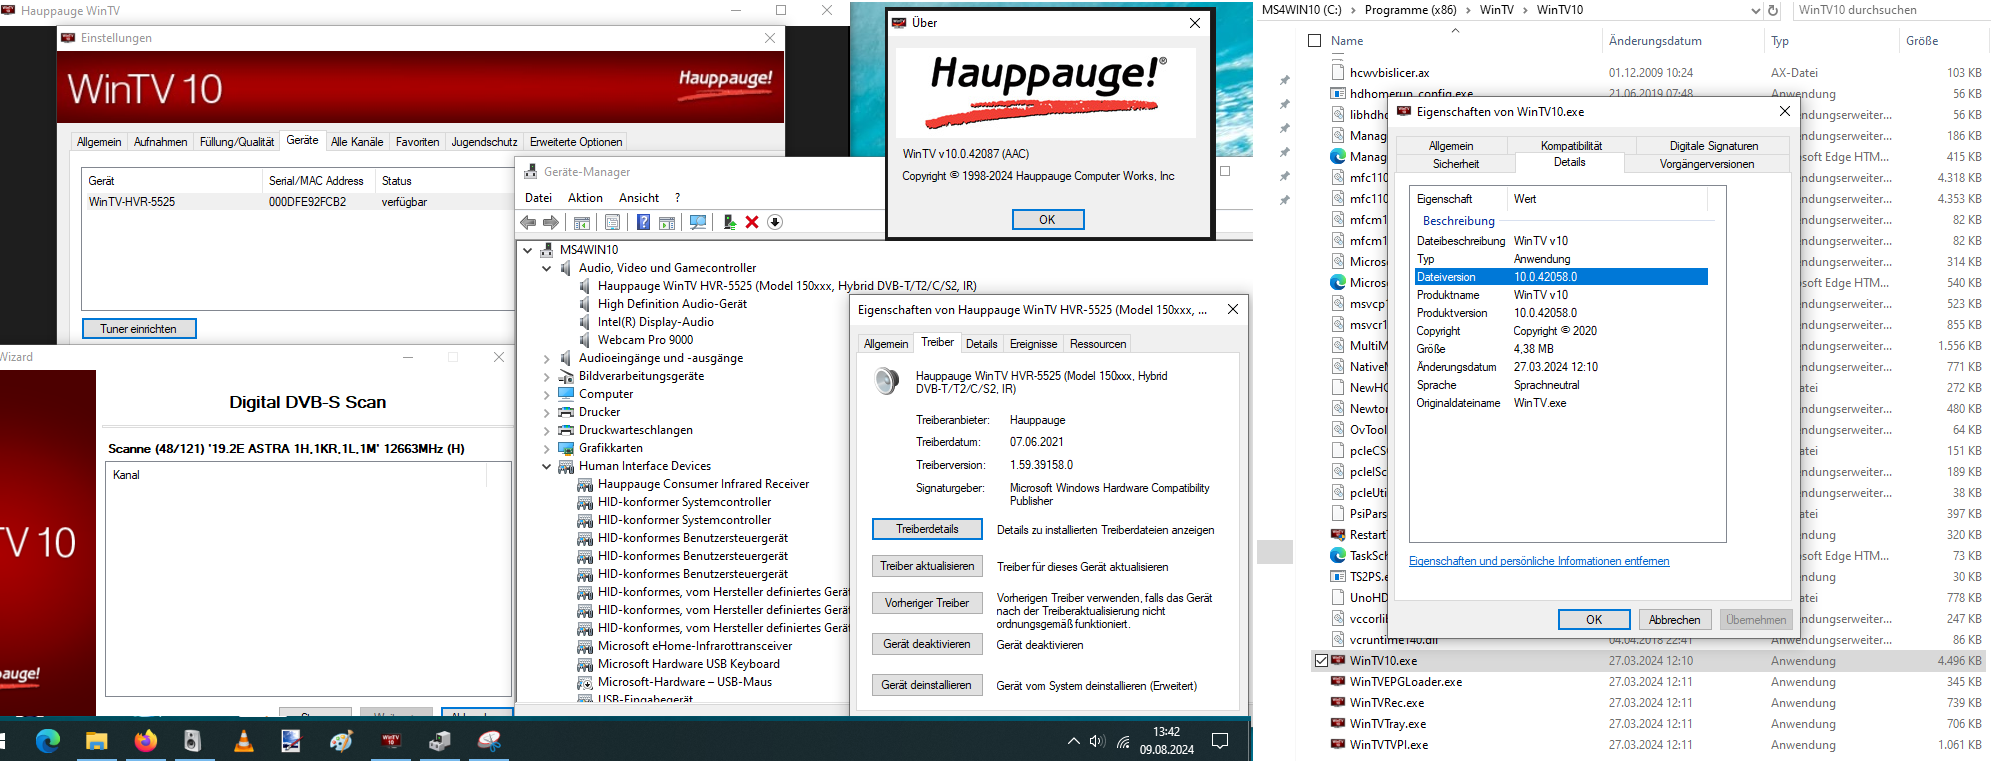Open the Properties sheet icon in Geräte-Manager toolbar
1991x761 pixels.
[x=612, y=222]
